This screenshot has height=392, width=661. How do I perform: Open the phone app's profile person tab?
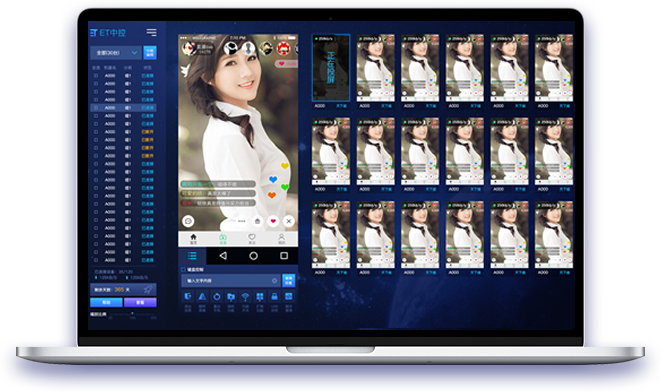coord(282,239)
